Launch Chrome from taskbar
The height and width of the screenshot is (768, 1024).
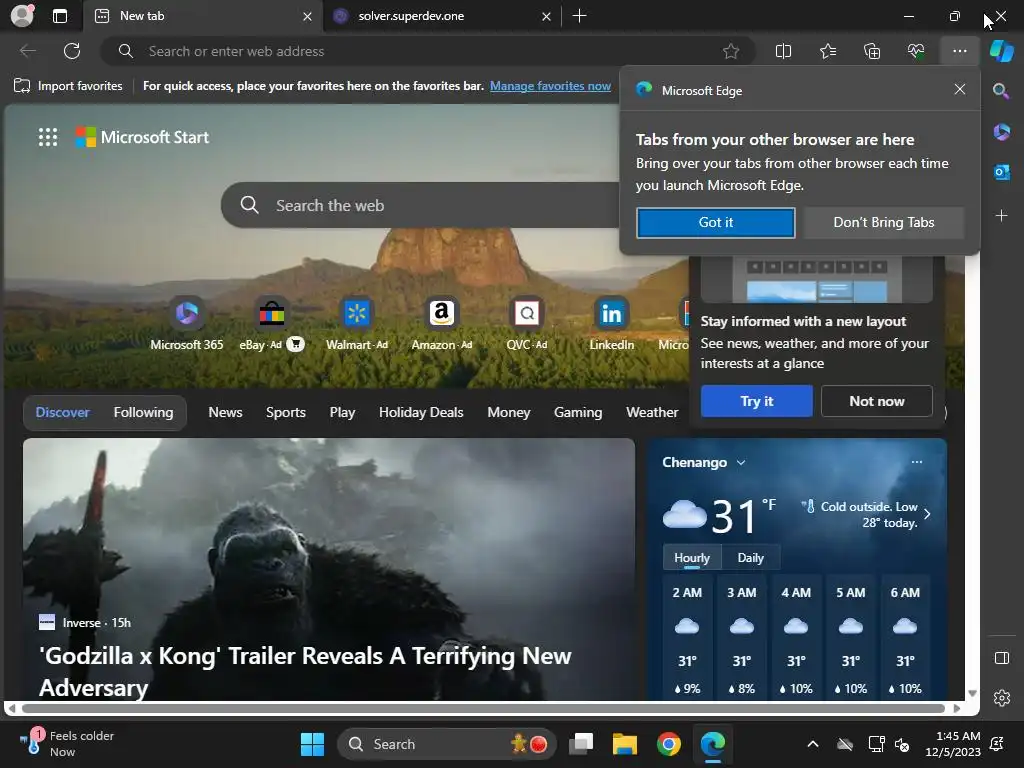point(669,744)
